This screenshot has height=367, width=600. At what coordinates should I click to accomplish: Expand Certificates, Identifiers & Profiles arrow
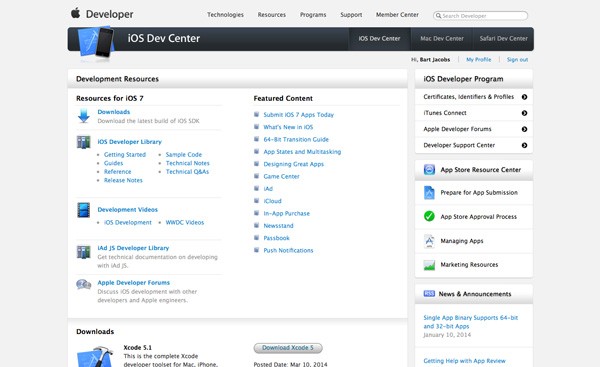tap(524, 97)
